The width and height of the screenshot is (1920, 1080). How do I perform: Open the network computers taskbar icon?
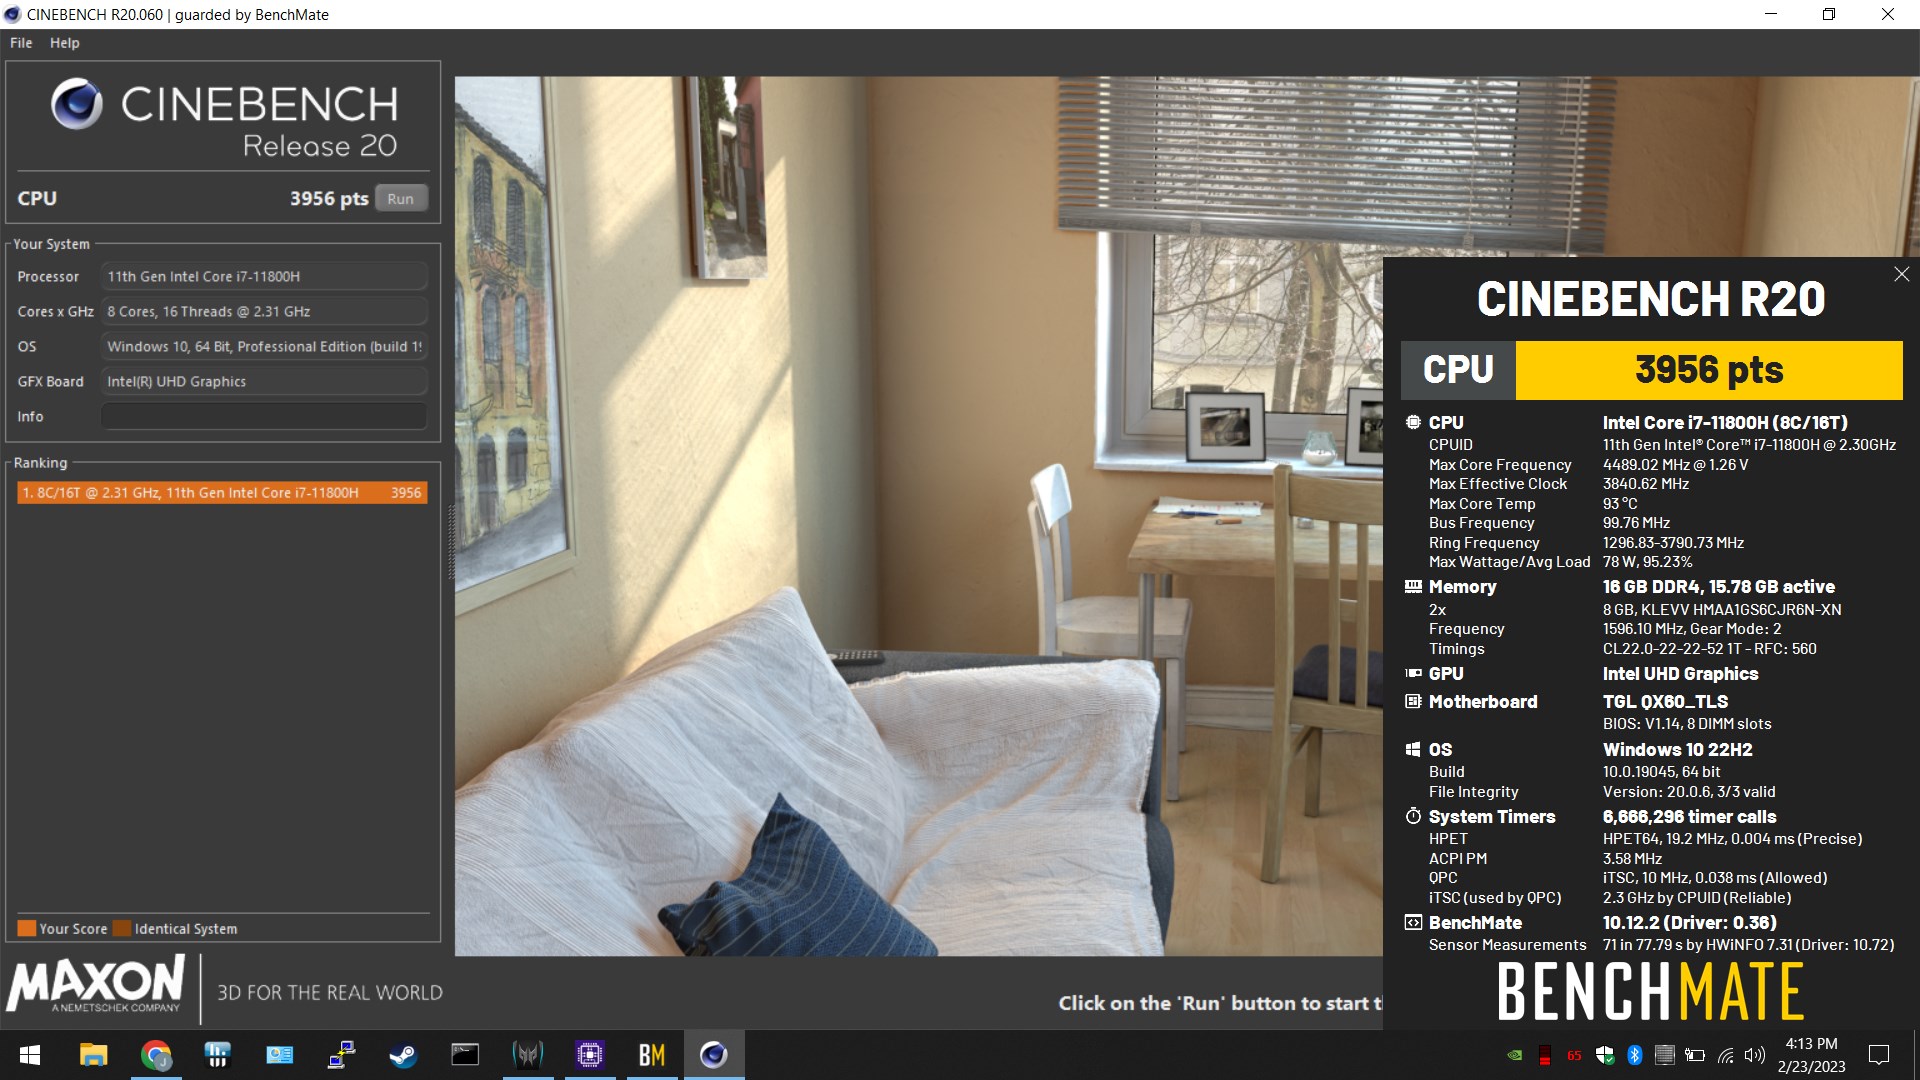(x=342, y=1055)
